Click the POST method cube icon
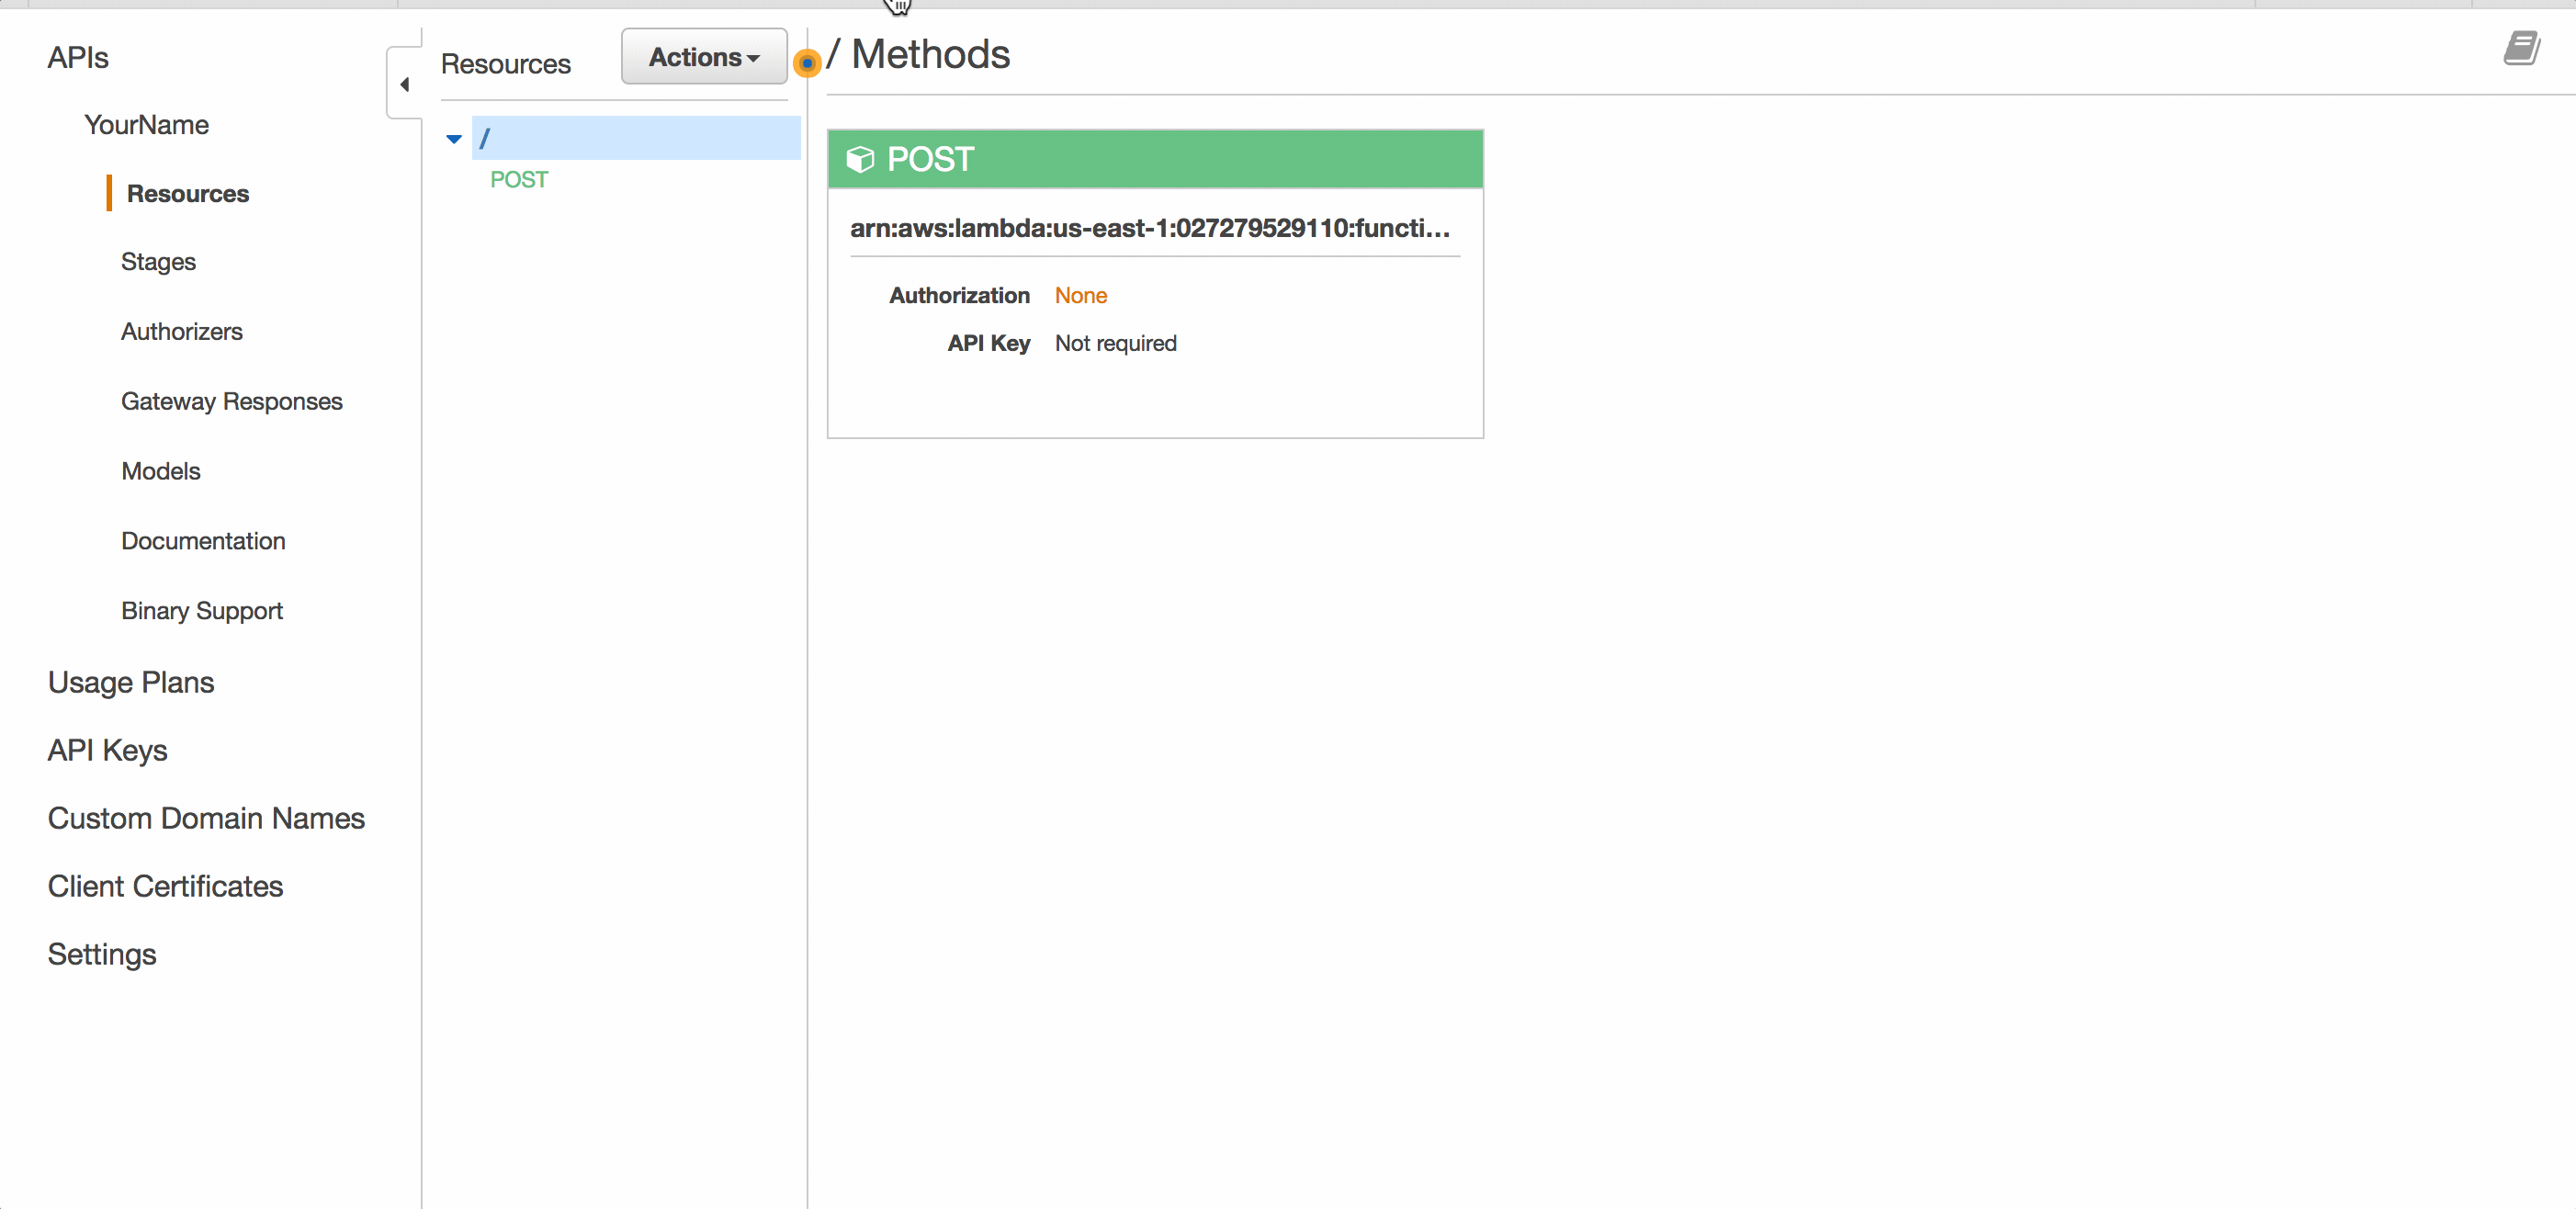The width and height of the screenshot is (2576, 1209). pos(860,159)
